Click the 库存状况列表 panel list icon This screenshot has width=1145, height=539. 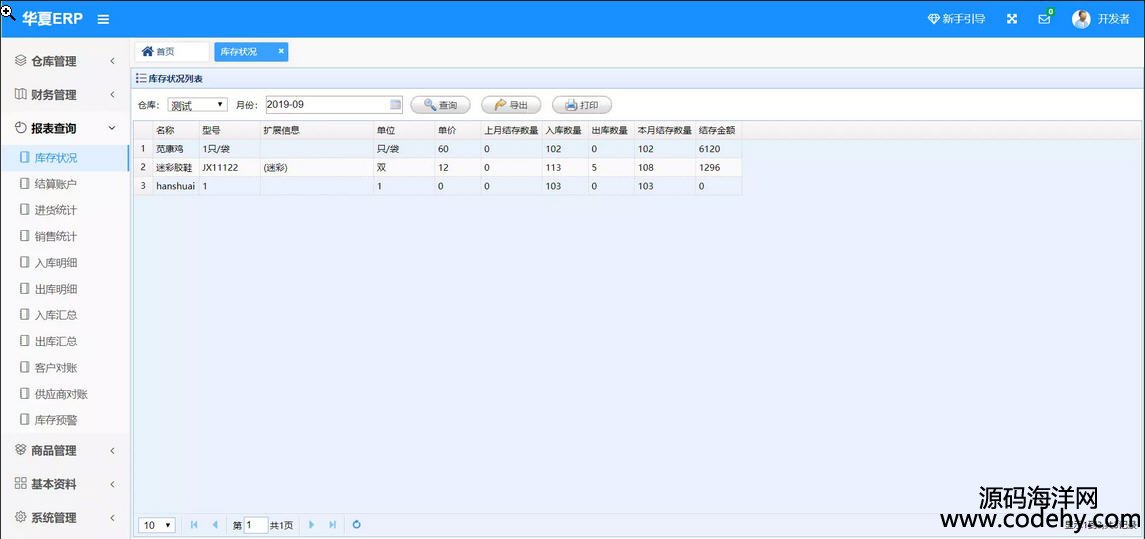click(x=141, y=77)
